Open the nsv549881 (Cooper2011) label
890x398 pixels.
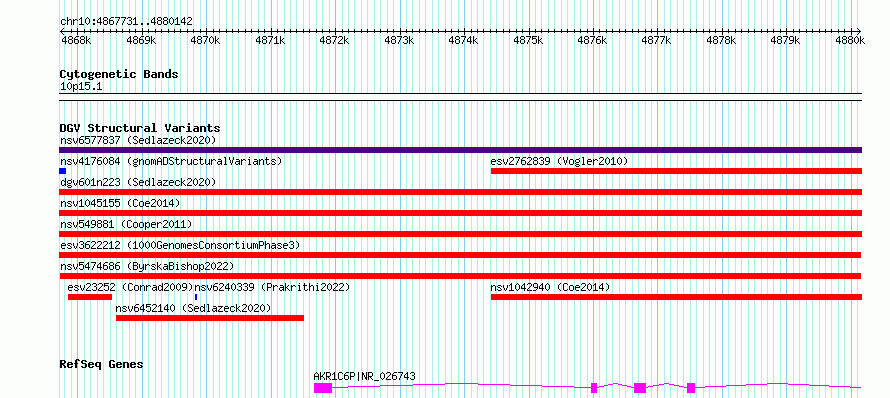(126, 224)
